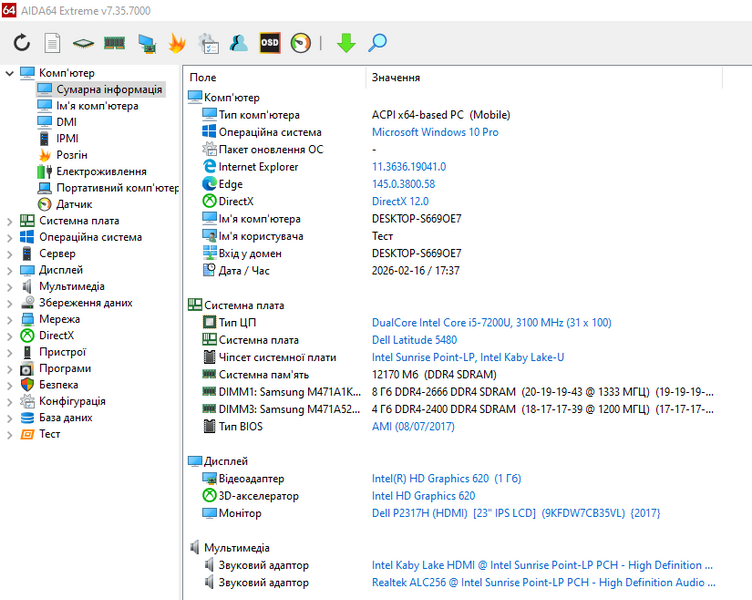Expand the Дисплей tree node
This screenshot has width=752, height=600.
(x=9, y=271)
